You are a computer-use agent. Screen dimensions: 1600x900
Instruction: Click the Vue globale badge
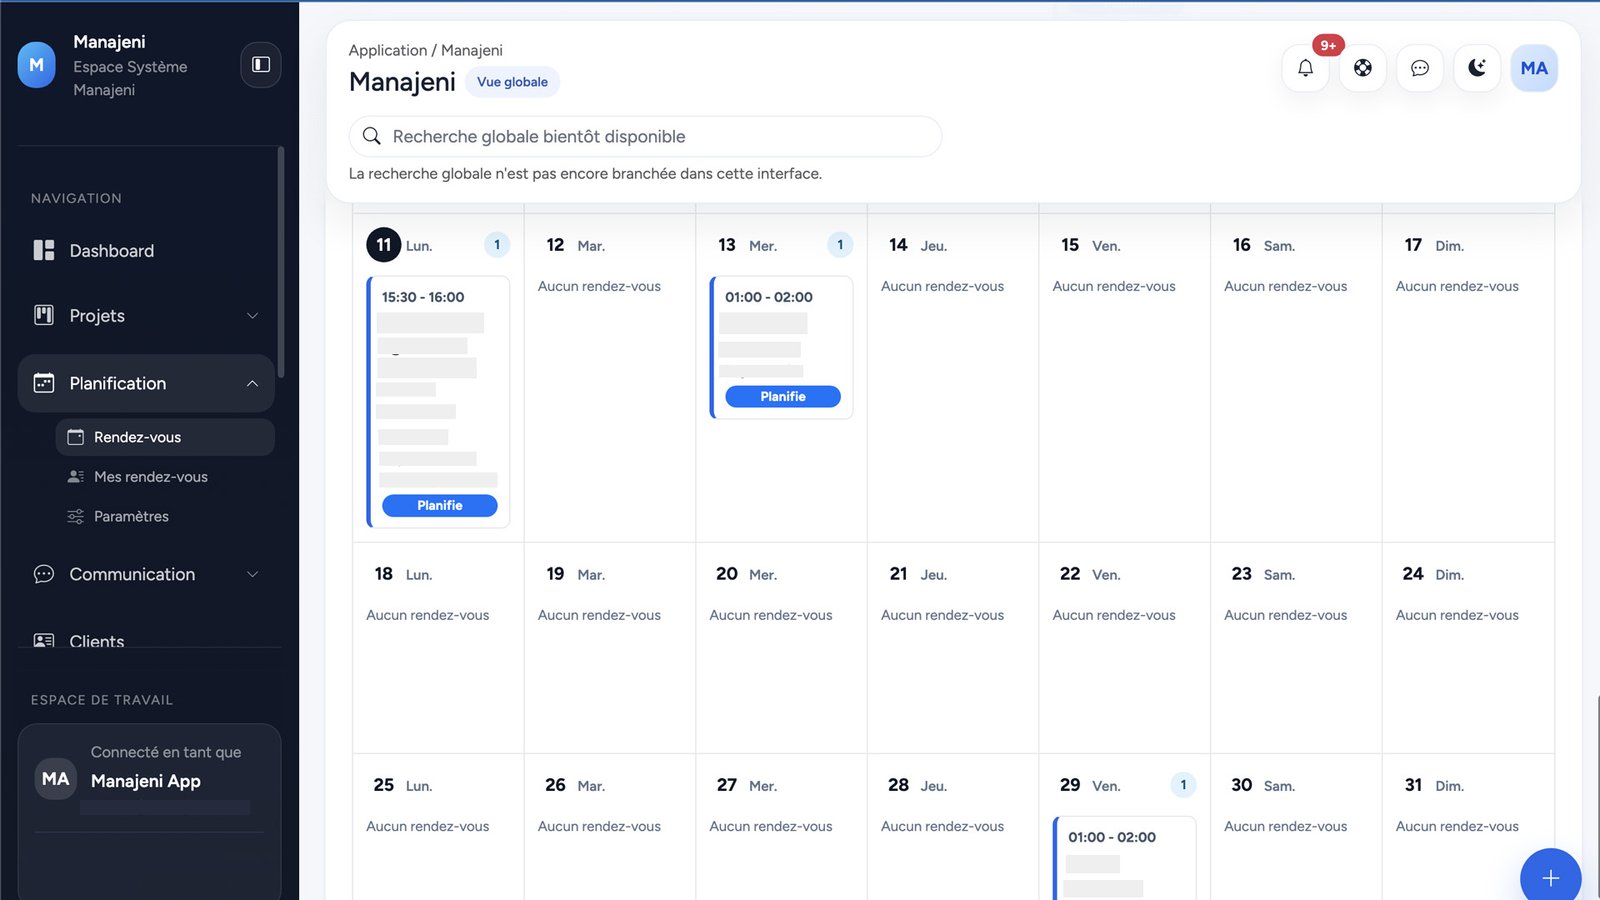[512, 82]
